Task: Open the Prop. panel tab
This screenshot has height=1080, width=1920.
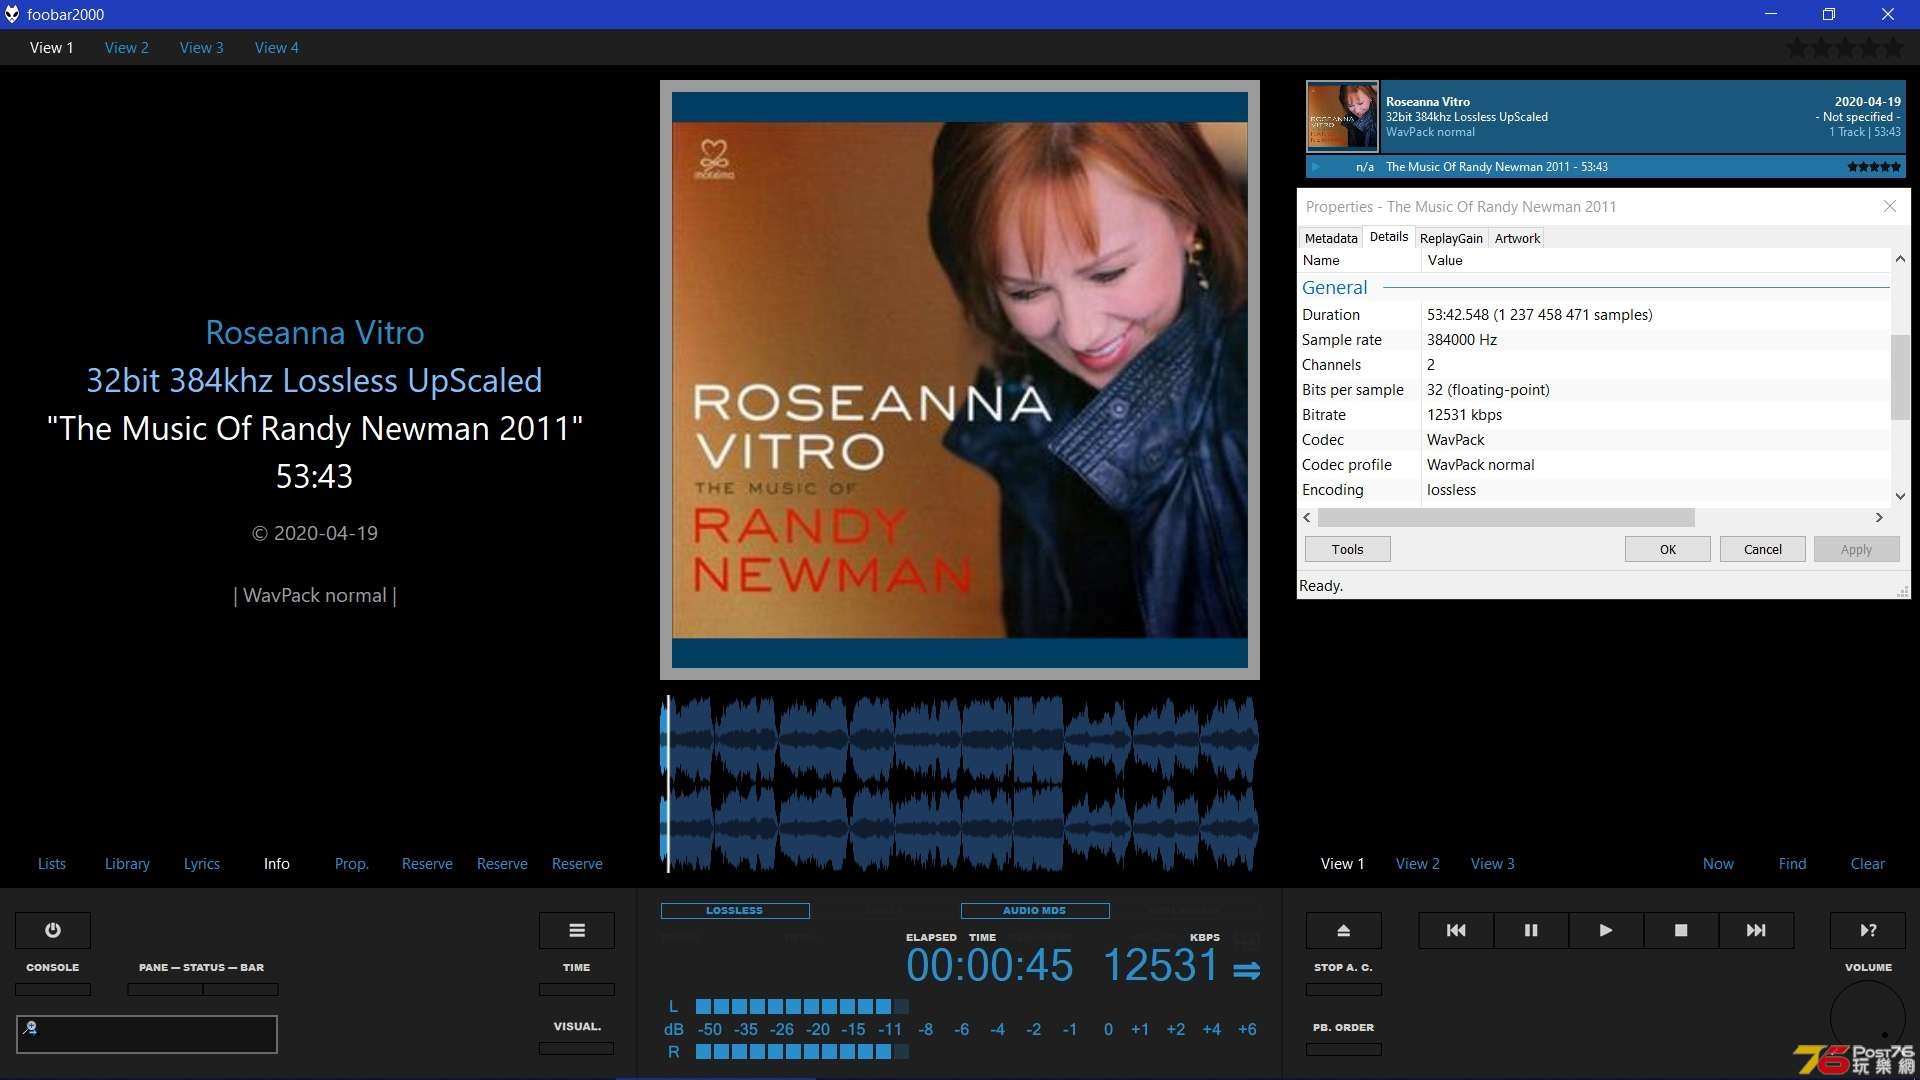Action: [x=352, y=864]
